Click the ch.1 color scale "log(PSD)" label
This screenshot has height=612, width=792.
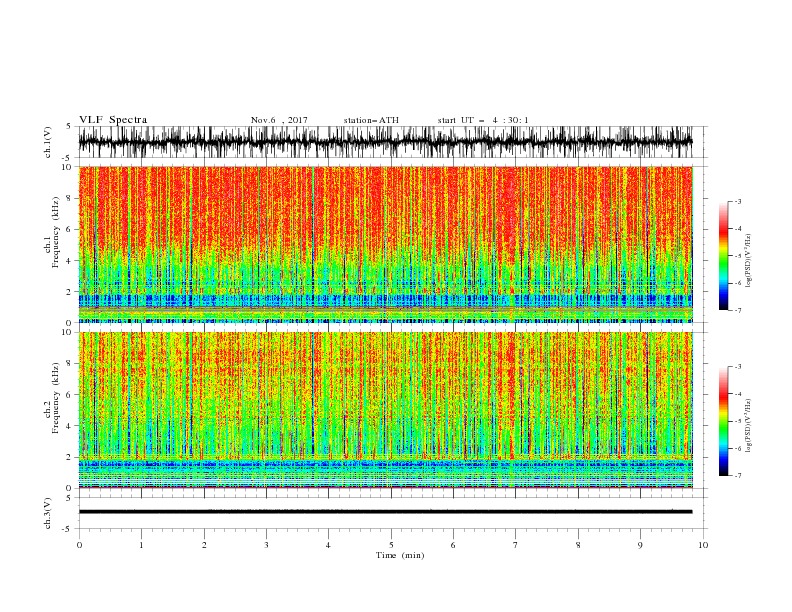(x=749, y=261)
